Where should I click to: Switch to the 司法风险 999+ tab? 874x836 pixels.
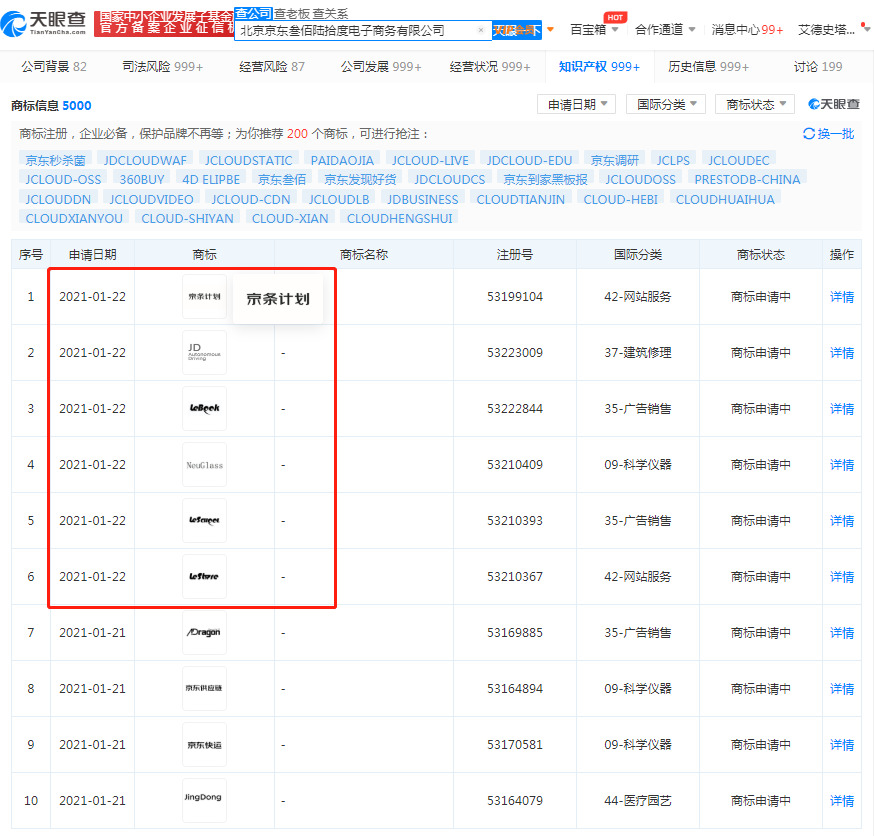pos(163,67)
